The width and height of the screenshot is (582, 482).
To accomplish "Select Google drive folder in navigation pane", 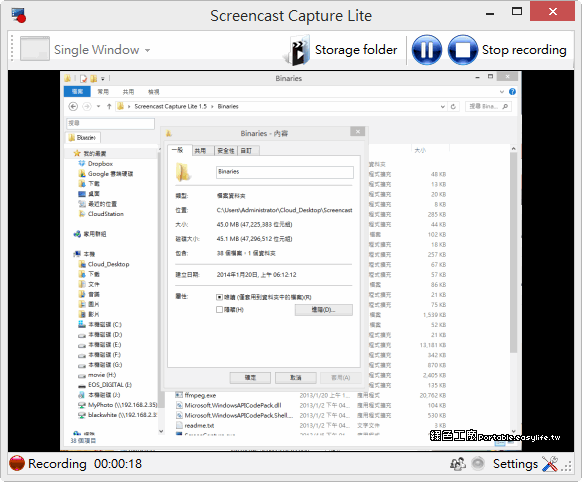I will [106, 174].
